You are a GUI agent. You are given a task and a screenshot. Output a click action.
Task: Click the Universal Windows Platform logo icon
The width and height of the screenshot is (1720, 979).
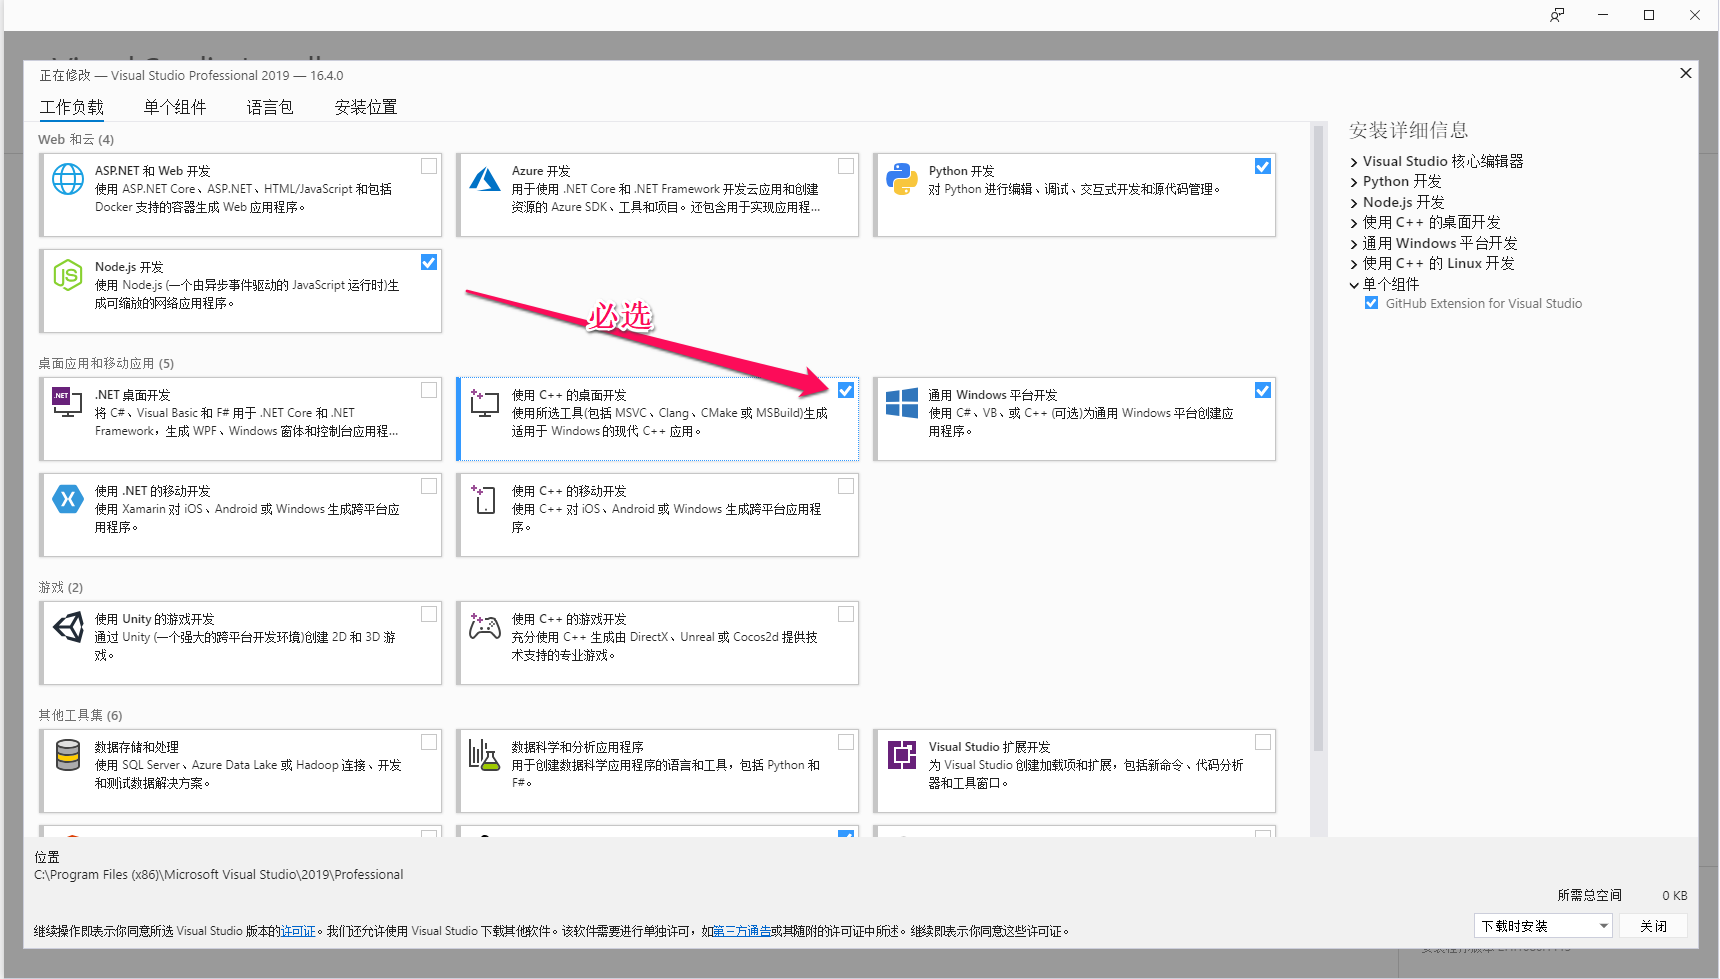click(902, 403)
